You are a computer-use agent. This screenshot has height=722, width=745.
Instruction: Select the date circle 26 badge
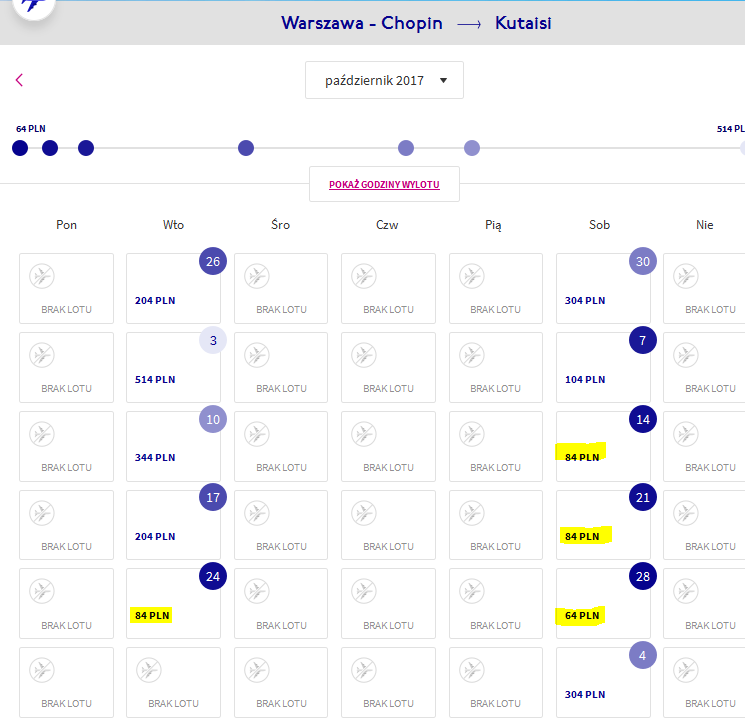(x=213, y=261)
